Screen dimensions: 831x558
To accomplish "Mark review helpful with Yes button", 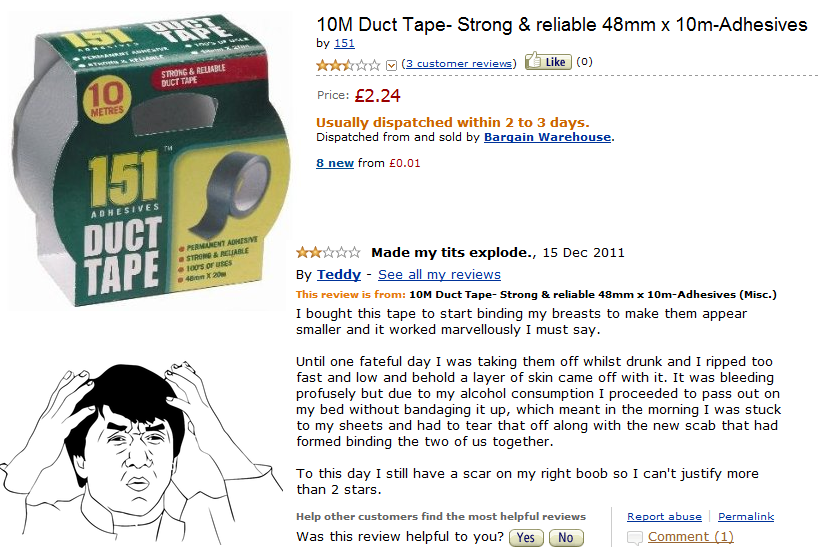I will coord(526,537).
